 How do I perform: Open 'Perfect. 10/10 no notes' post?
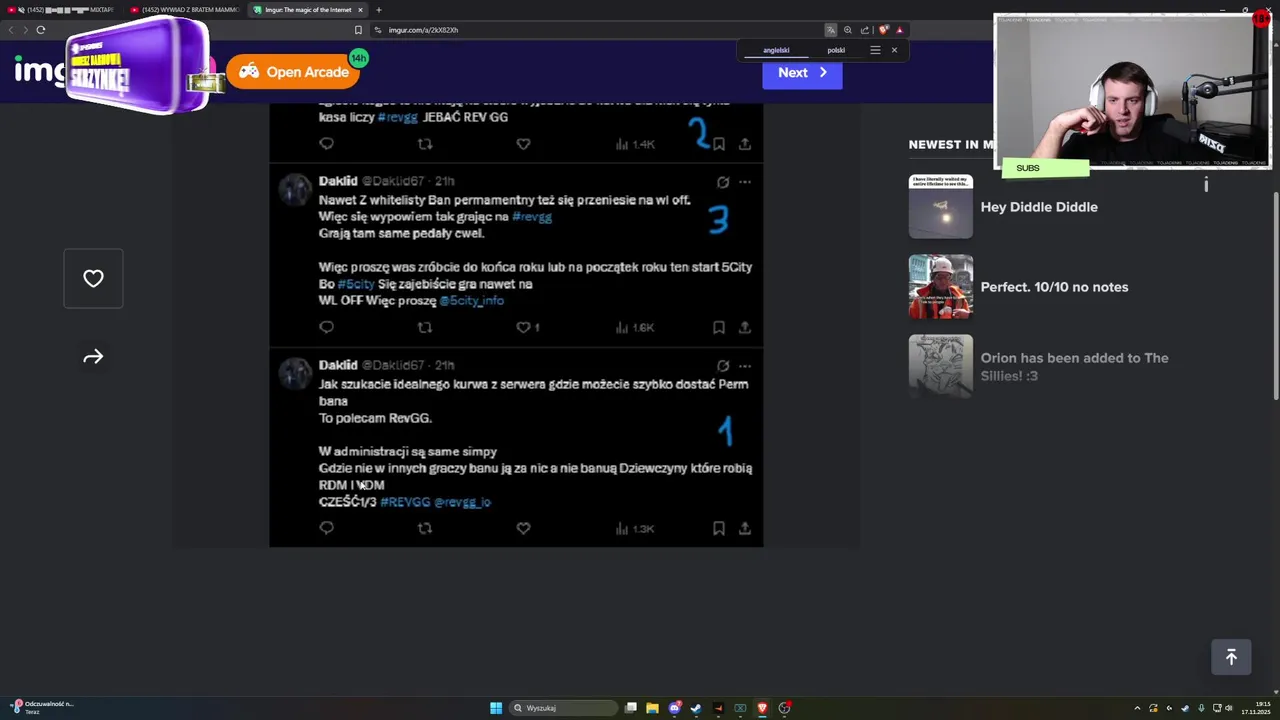click(x=1054, y=287)
